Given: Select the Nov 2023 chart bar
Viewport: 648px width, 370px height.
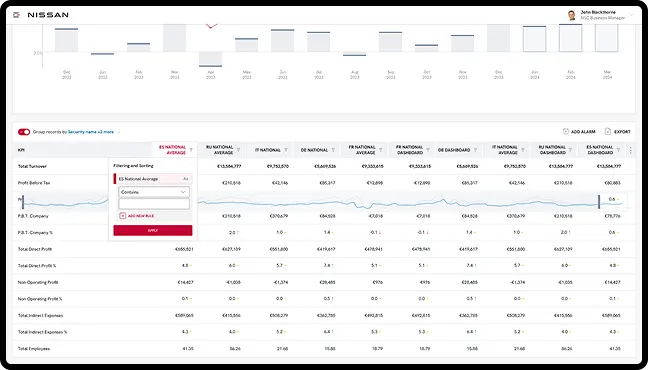Looking at the screenshot, I should [462, 43].
